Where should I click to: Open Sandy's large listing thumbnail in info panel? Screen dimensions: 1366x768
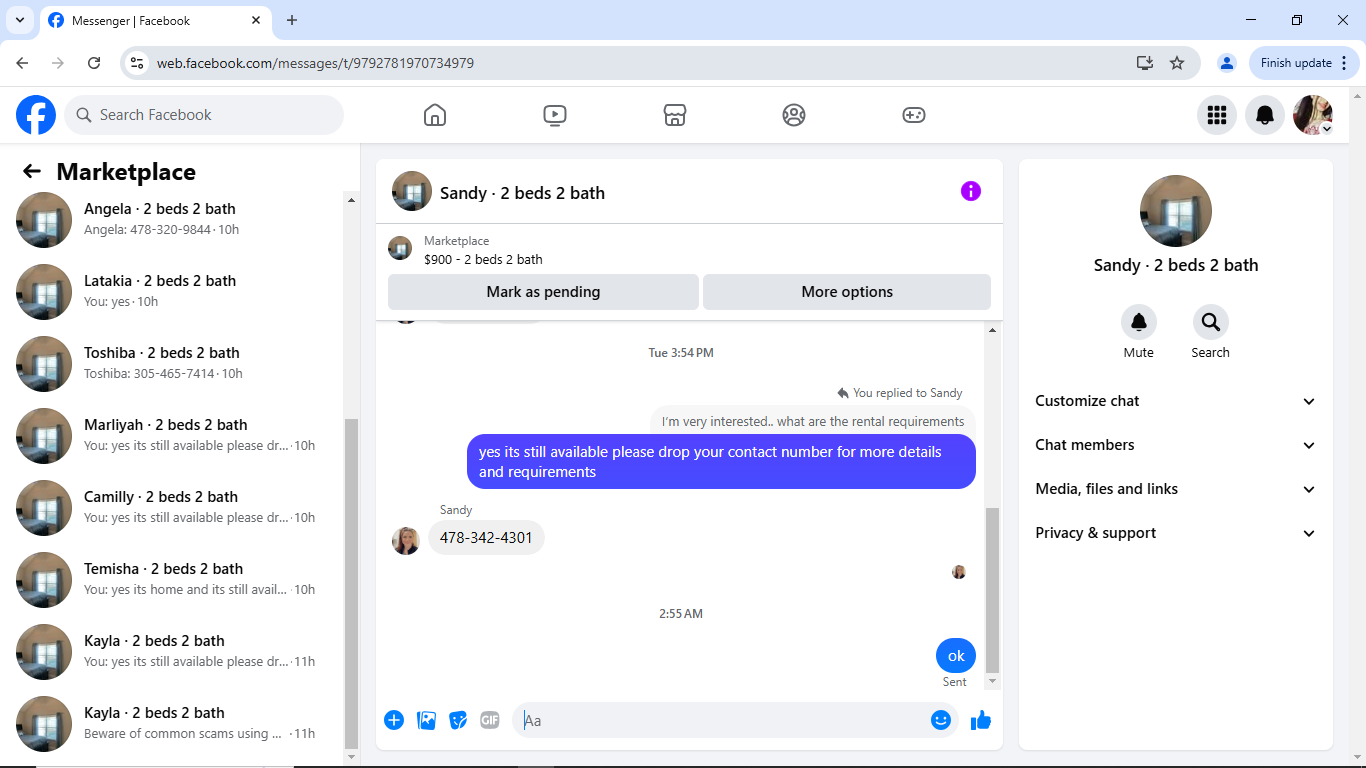[1176, 211]
